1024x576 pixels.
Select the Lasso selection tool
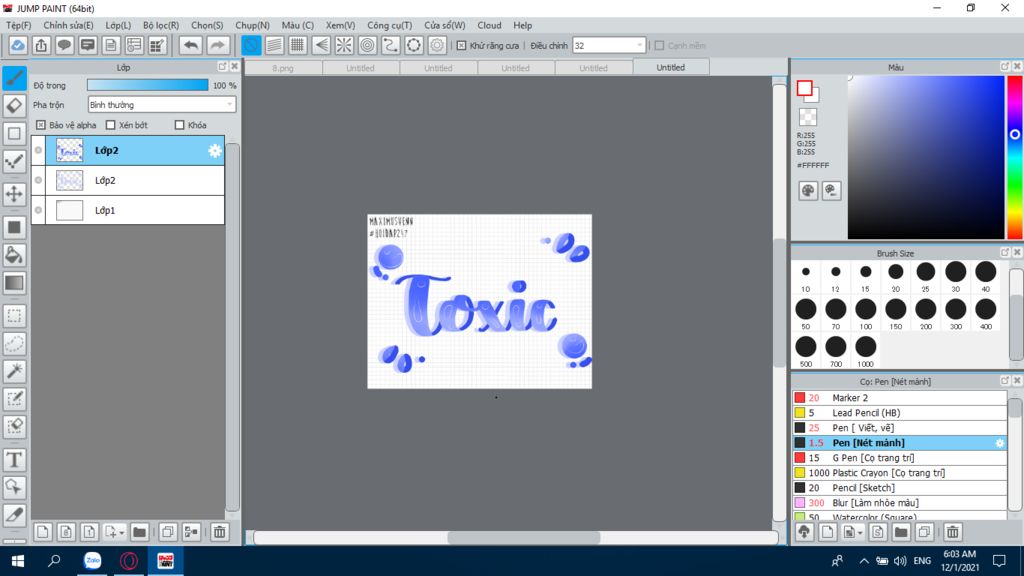[x=14, y=344]
